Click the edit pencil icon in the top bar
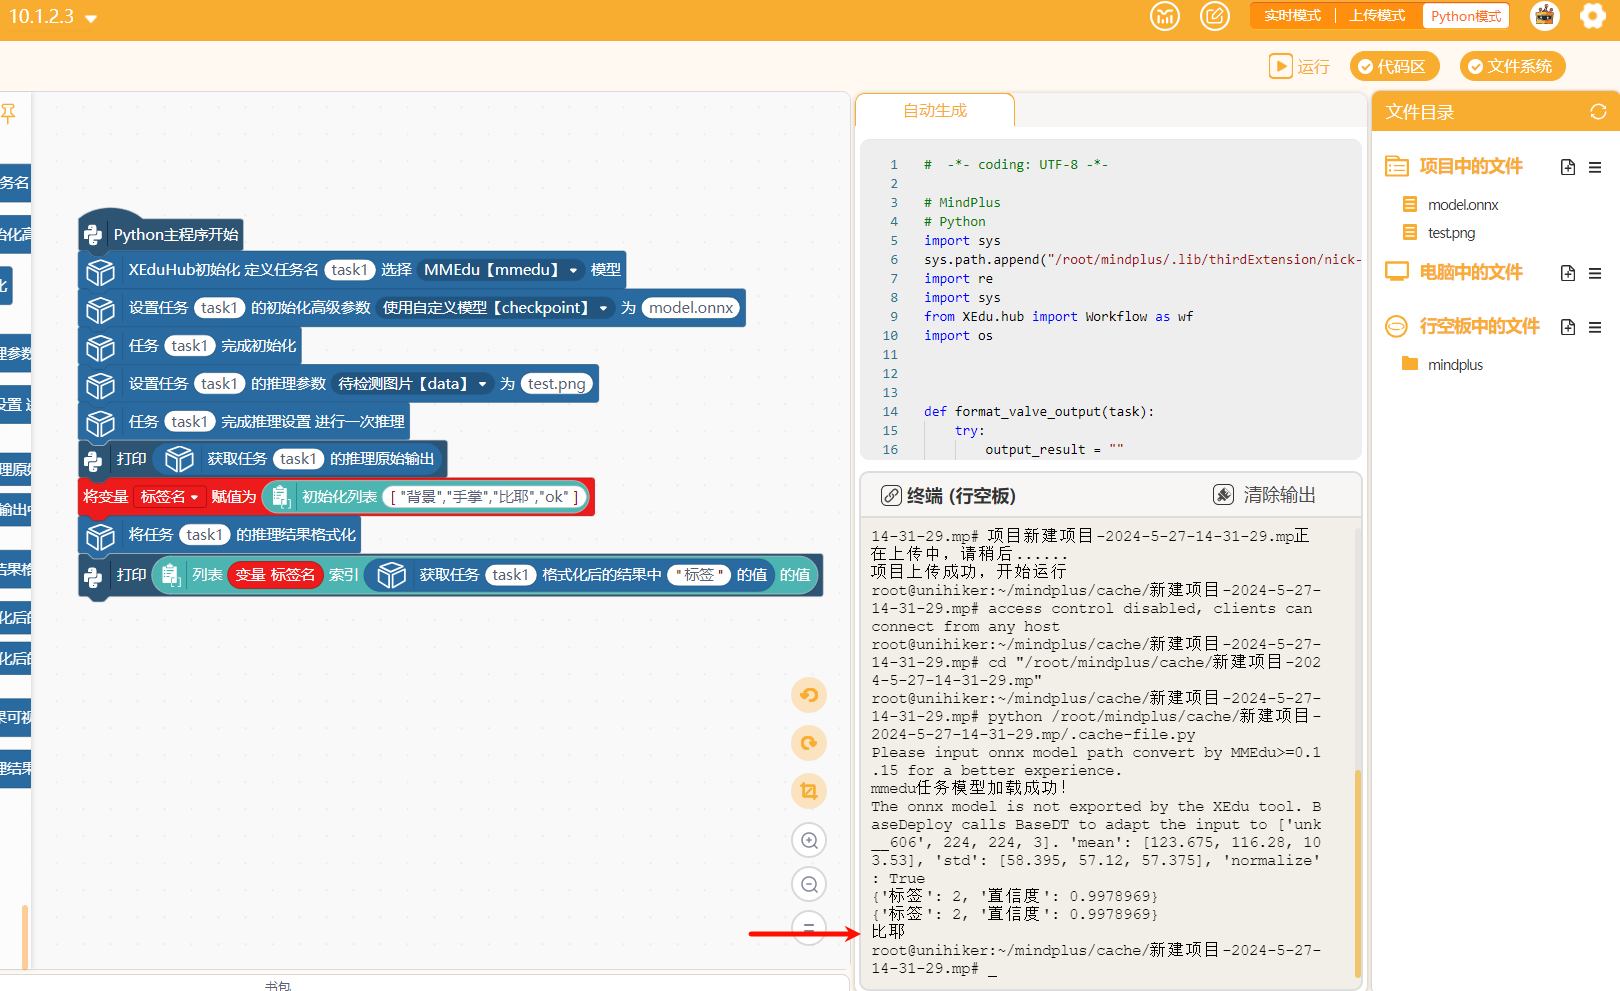 (1214, 16)
